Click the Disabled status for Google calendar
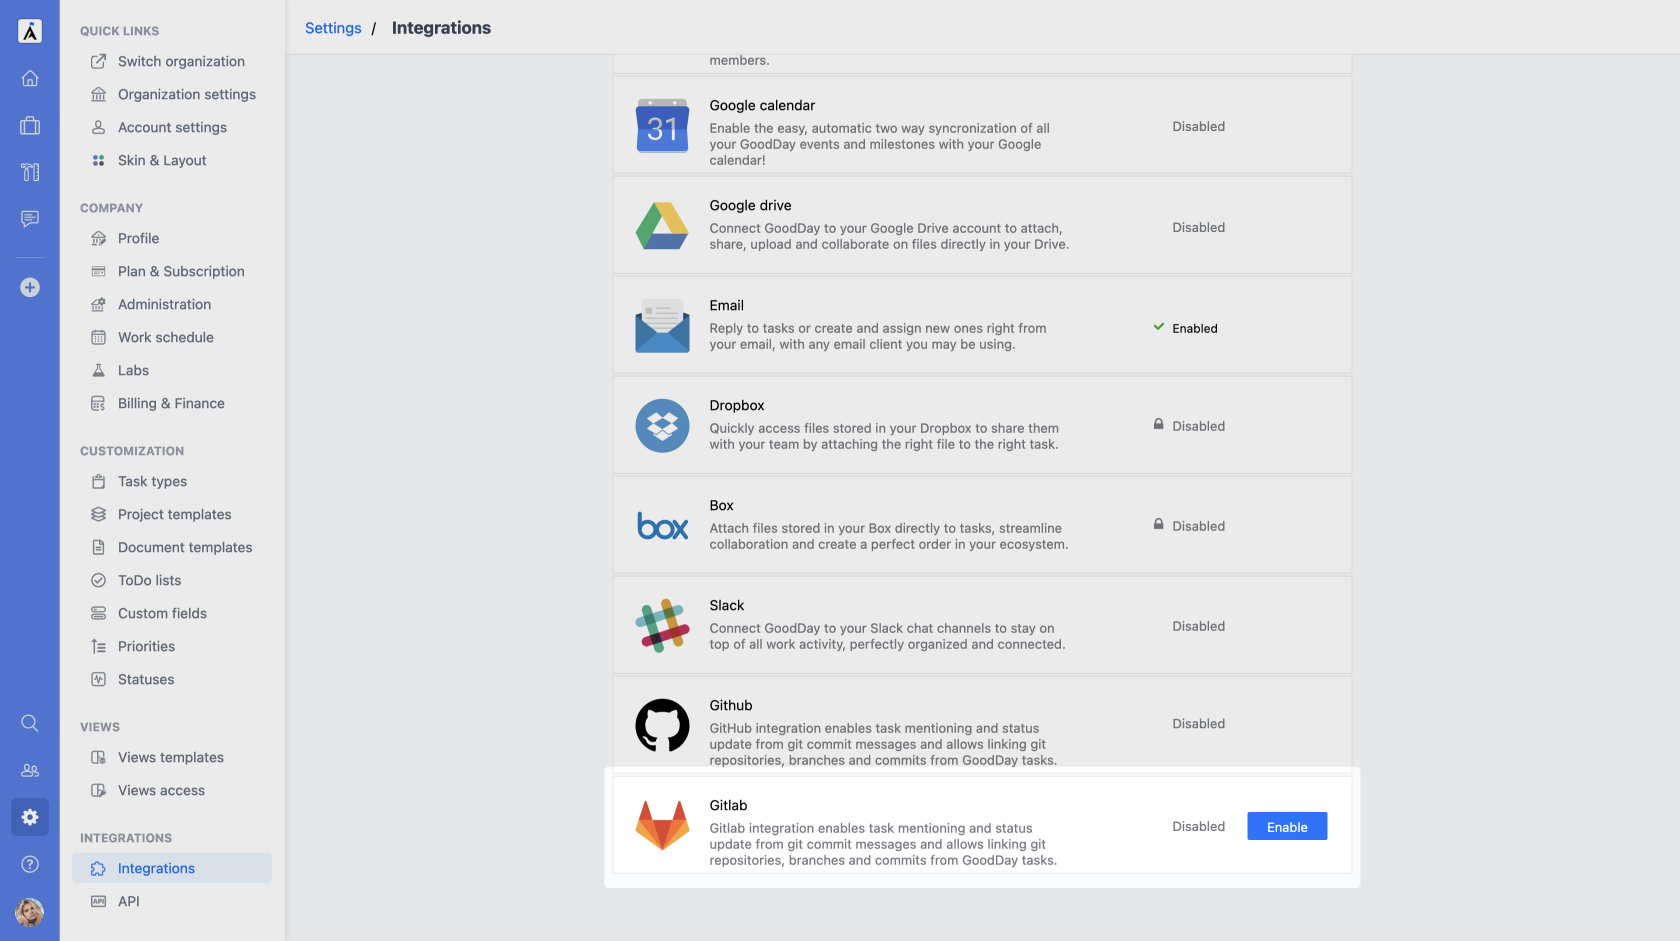The image size is (1680, 941). tap(1198, 126)
